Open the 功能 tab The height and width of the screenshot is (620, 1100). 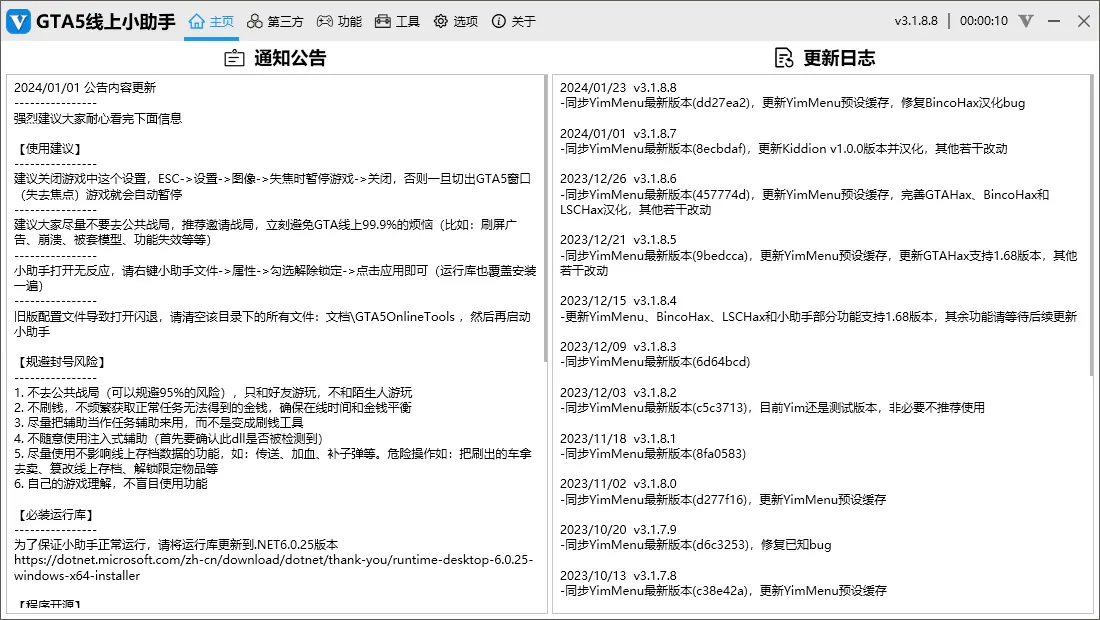point(340,22)
